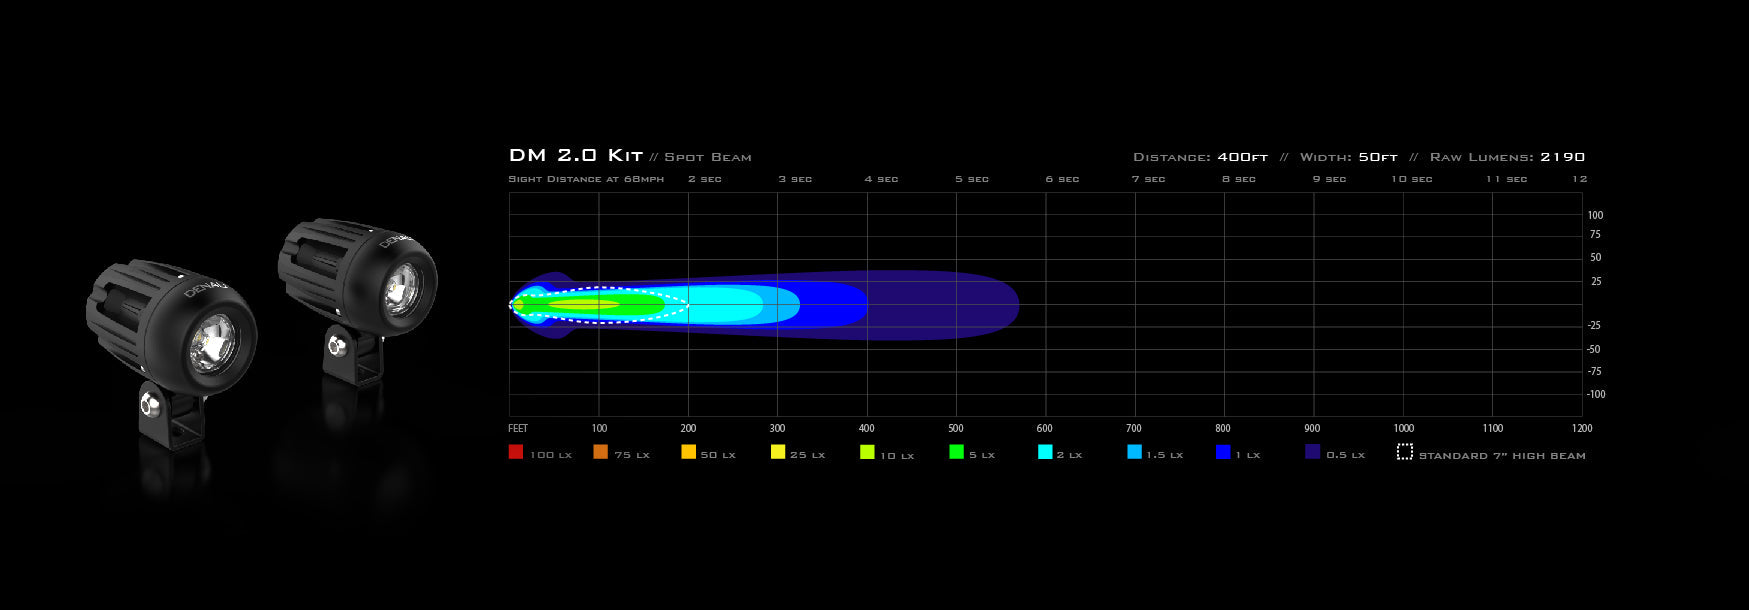Click the green 5 lx legend swatch
This screenshot has width=1749, height=610.
point(956,452)
